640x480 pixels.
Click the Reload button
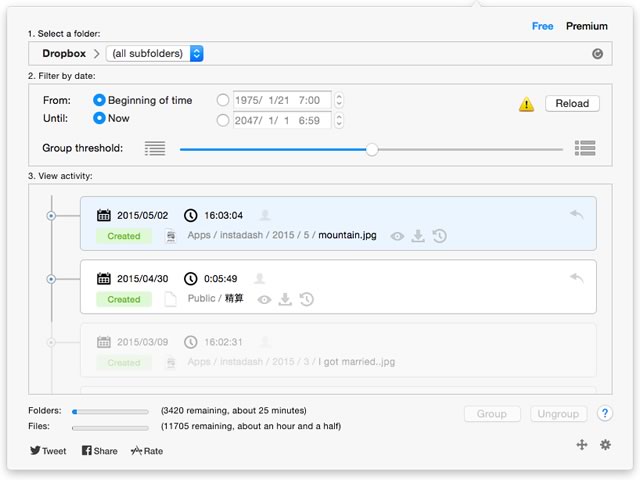(572, 103)
